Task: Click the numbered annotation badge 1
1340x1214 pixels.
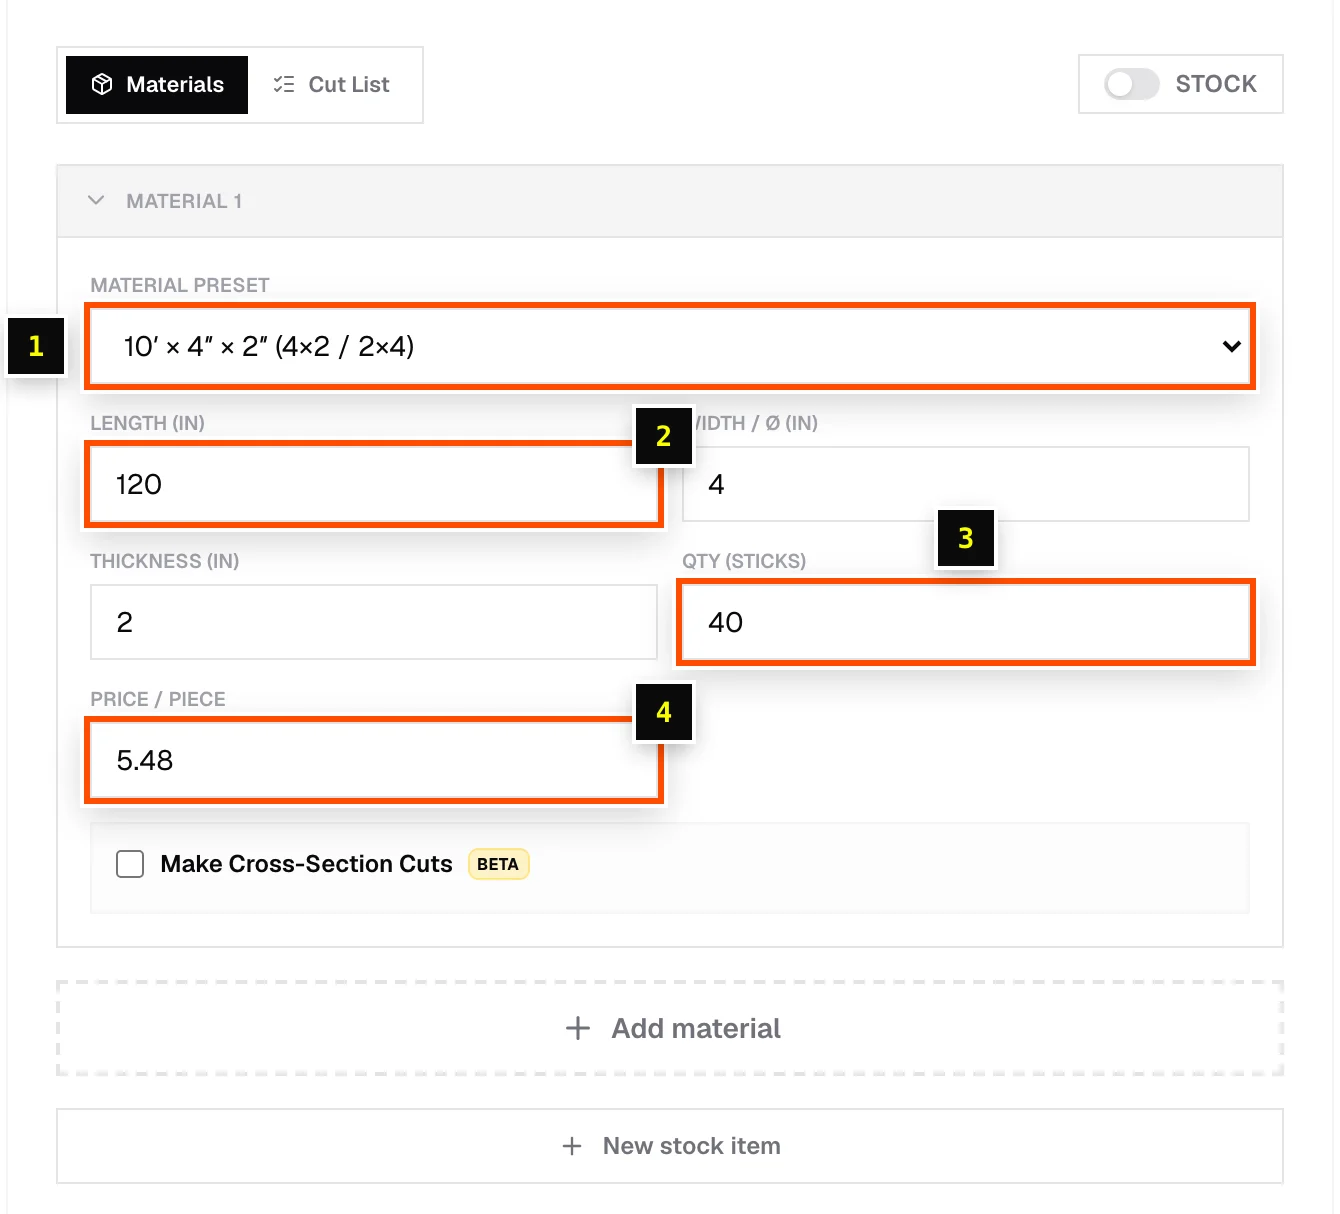Action: coord(36,346)
